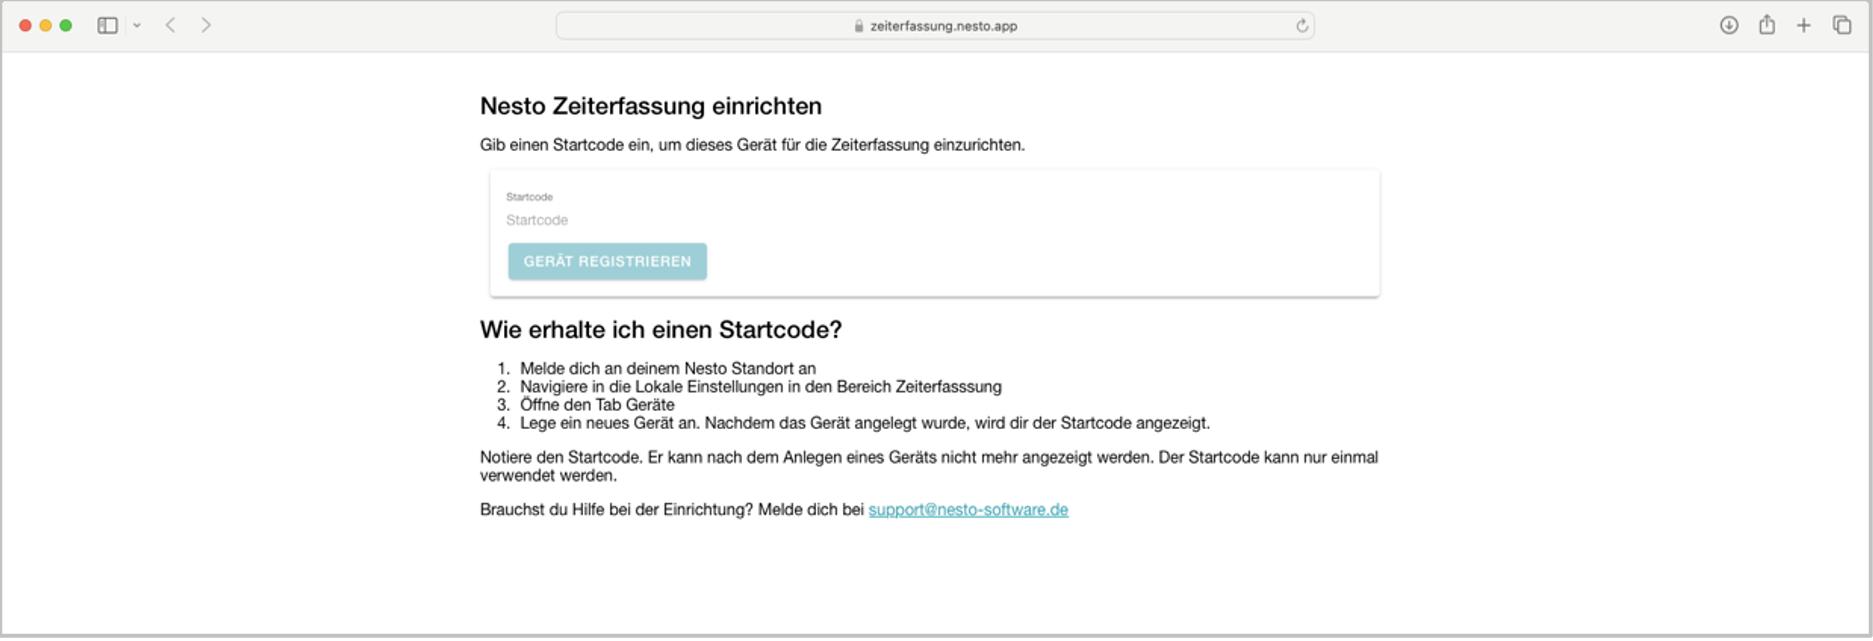Viewport: 1873px width, 641px height.
Task: Reload the zeiterfassung.nesto.app page
Action: [1302, 26]
